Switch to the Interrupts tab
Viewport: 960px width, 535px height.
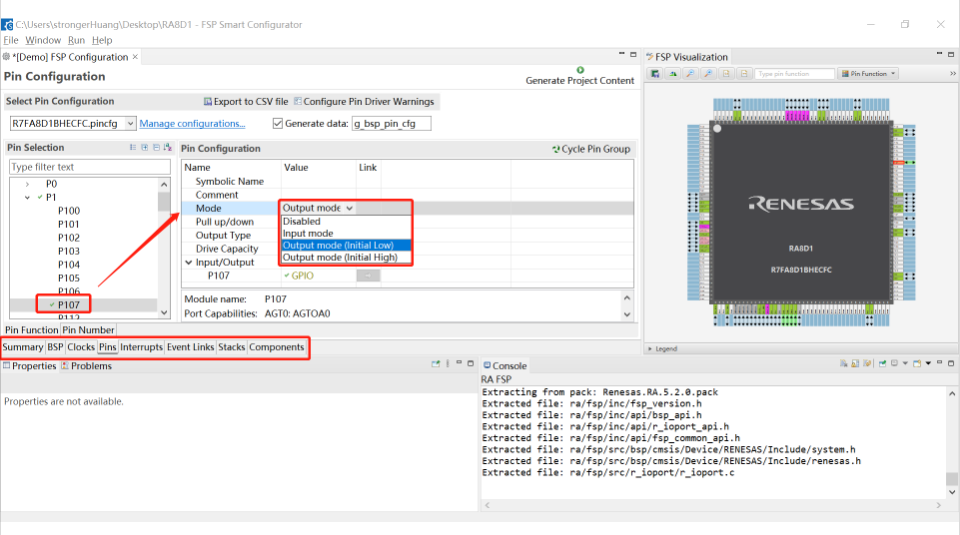click(141, 347)
